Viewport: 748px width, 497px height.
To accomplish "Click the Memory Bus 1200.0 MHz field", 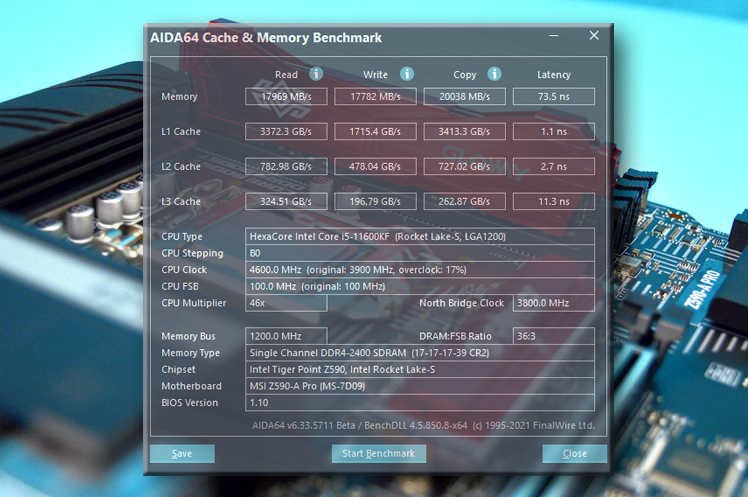I will (x=286, y=336).
